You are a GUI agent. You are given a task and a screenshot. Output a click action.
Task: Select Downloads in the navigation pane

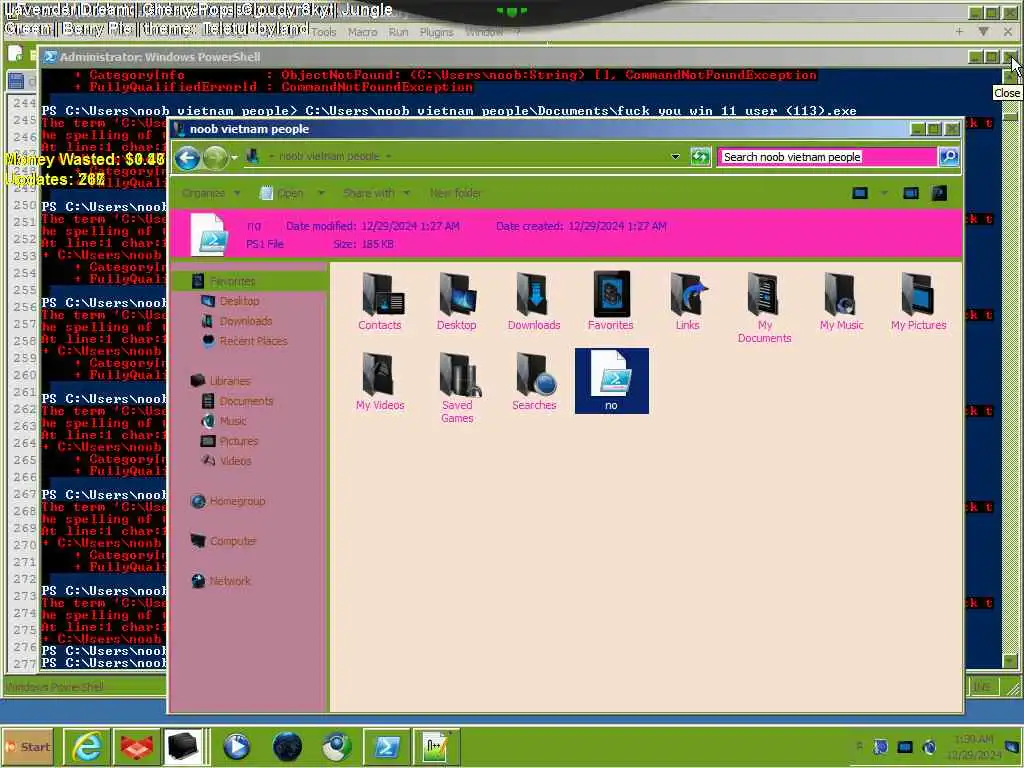pyautogui.click(x=236, y=321)
